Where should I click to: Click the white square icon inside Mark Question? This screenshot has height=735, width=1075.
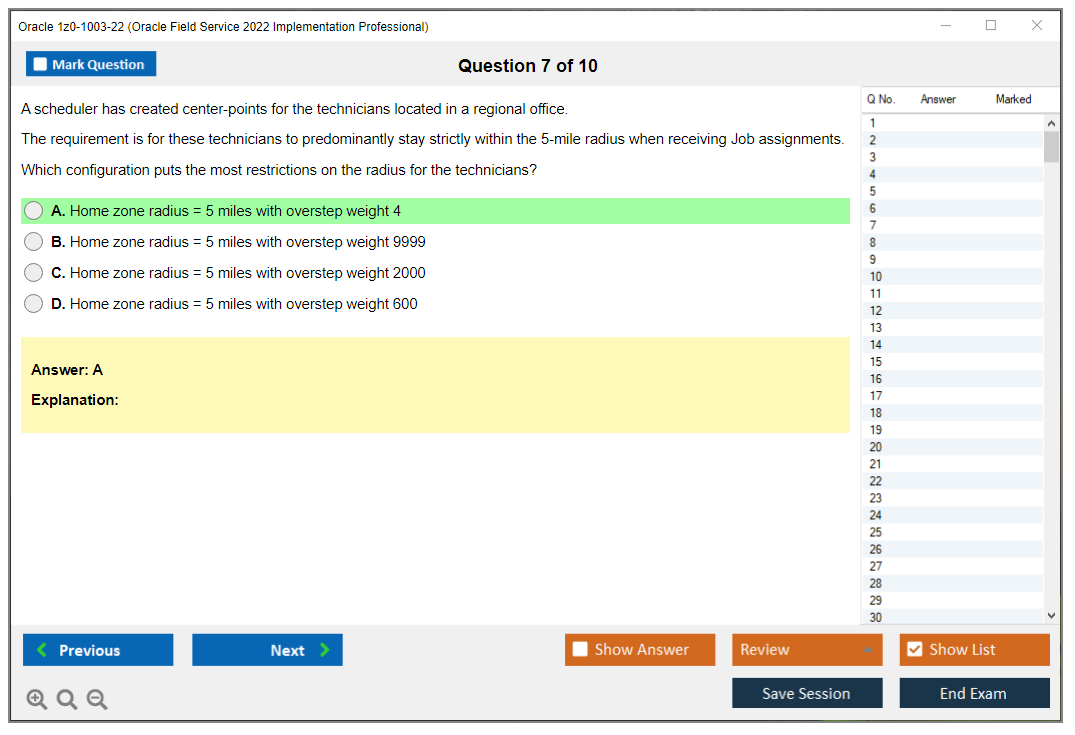click(x=39, y=63)
